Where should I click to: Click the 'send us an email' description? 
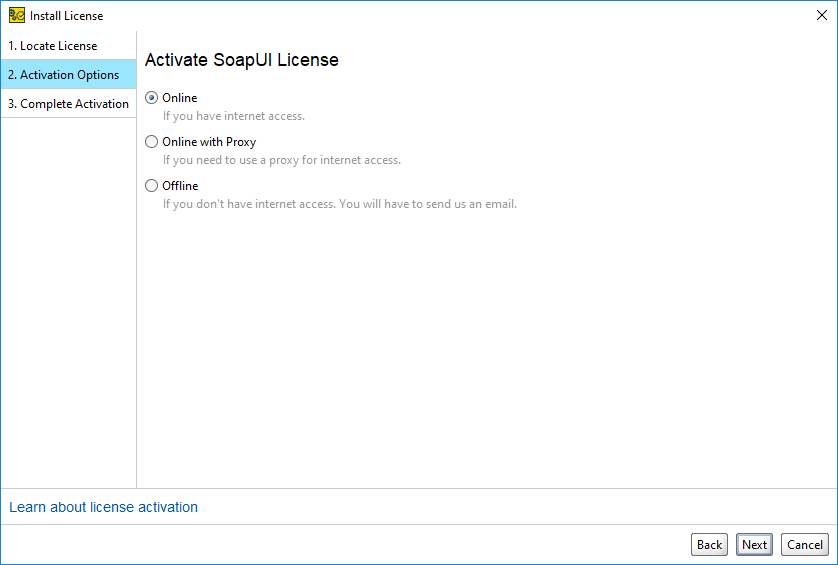click(x=340, y=204)
